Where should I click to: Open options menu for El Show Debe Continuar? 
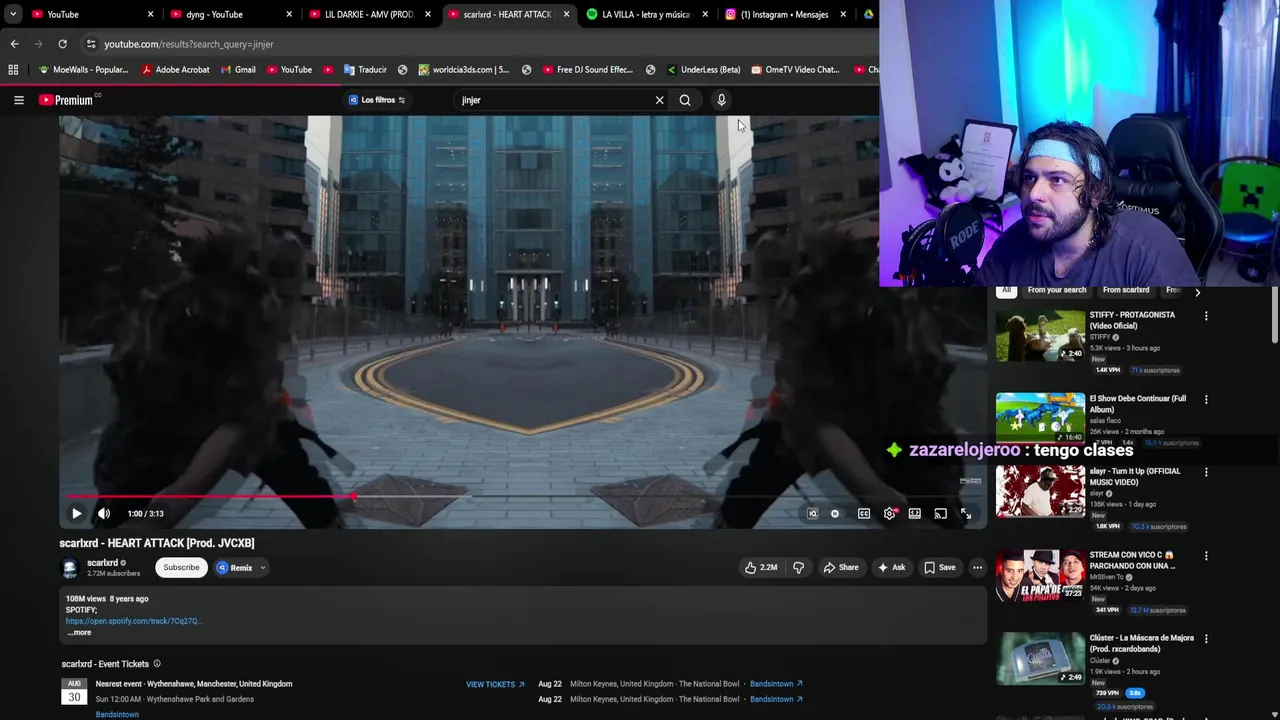click(x=1206, y=400)
